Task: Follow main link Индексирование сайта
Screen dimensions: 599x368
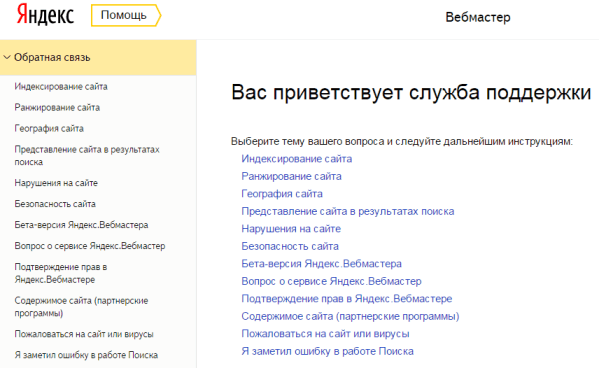Action: pyautogui.click(x=296, y=159)
